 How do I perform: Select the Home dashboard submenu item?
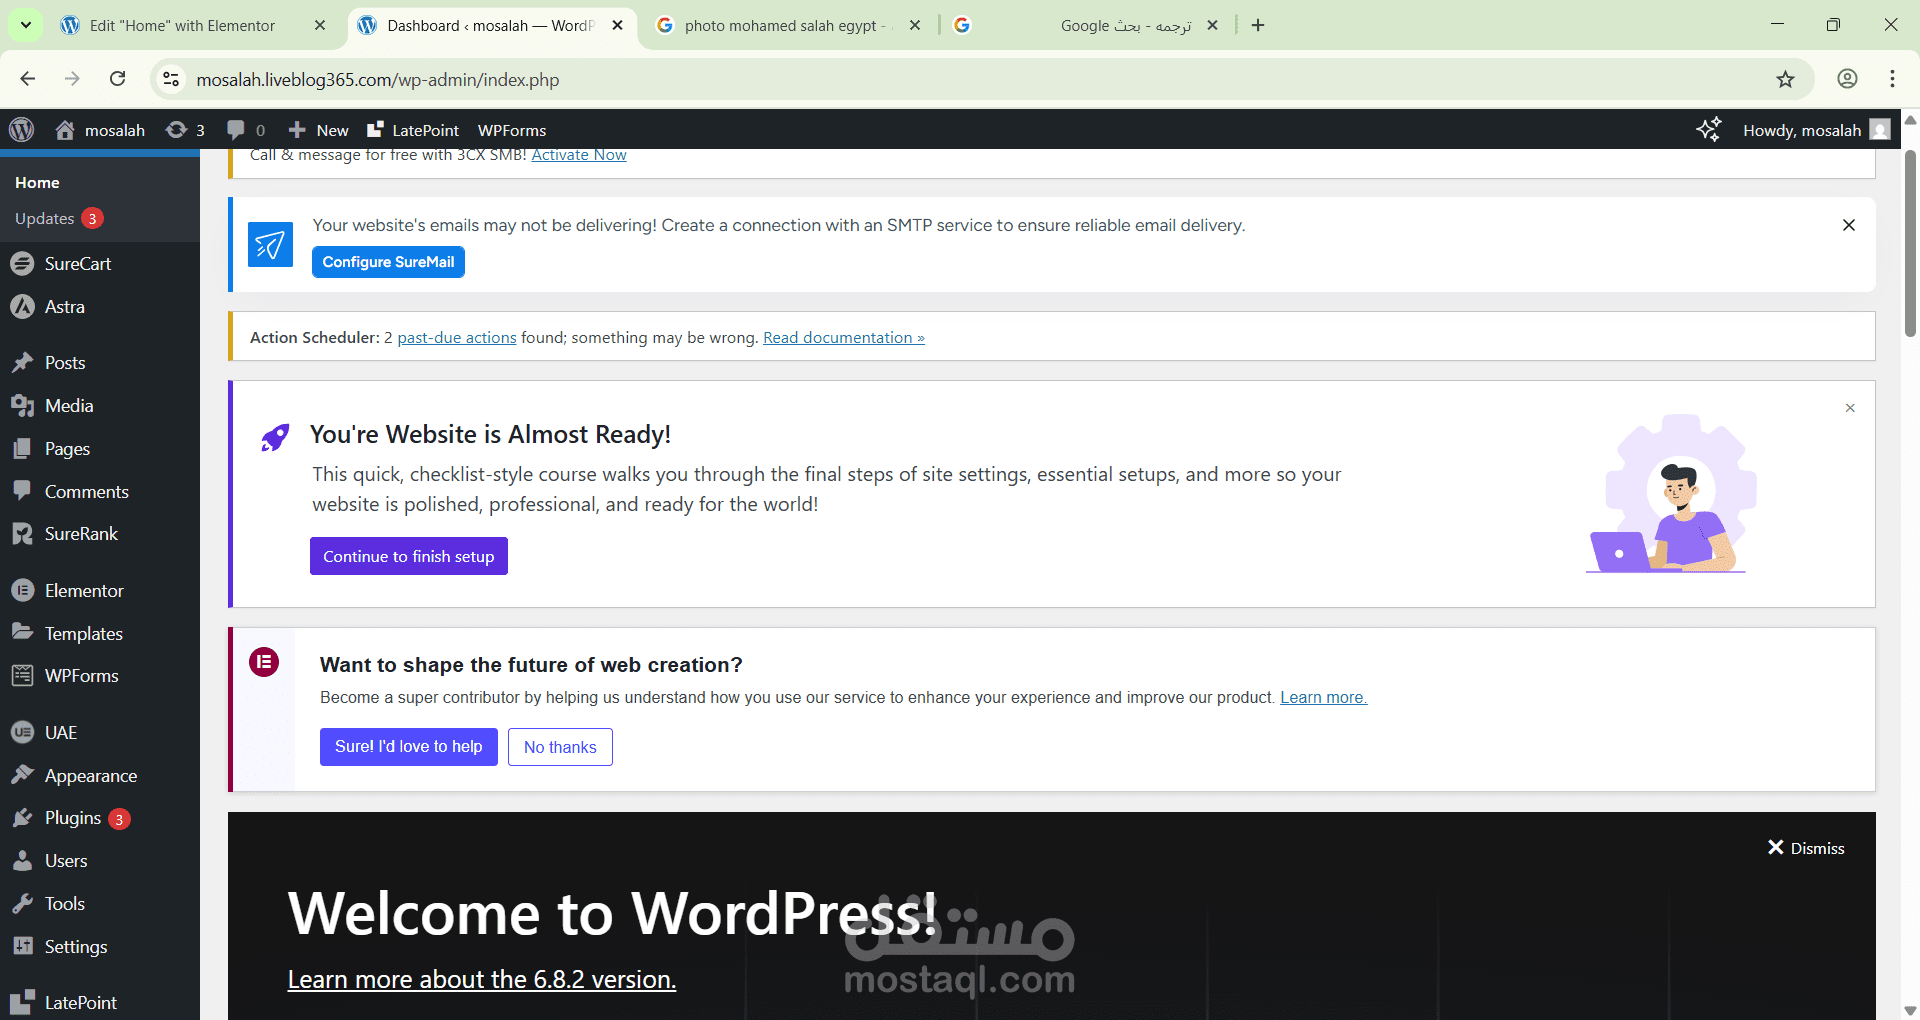(37, 183)
